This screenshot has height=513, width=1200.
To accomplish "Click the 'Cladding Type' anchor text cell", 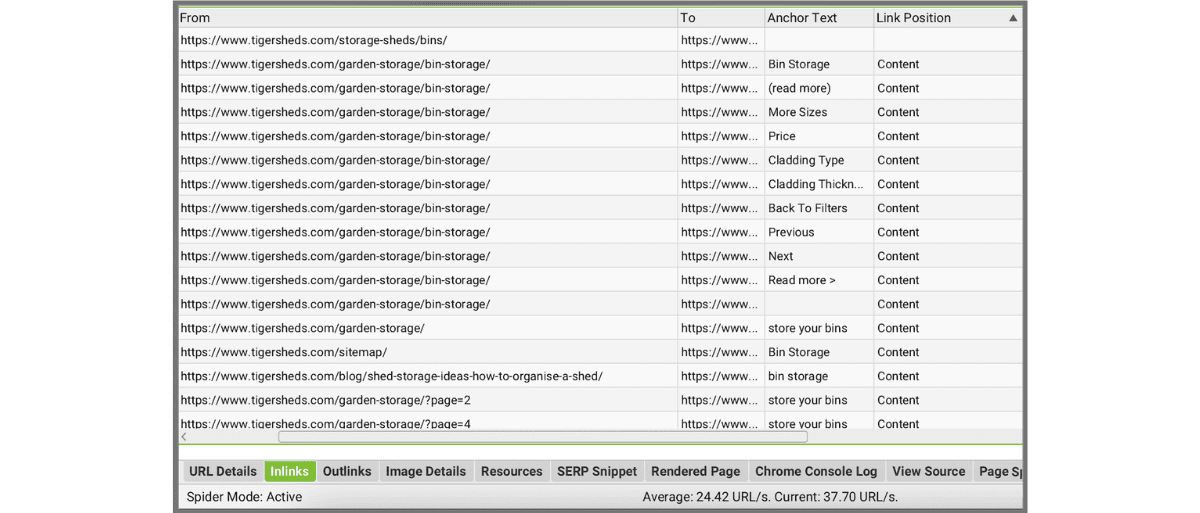I will coord(819,160).
